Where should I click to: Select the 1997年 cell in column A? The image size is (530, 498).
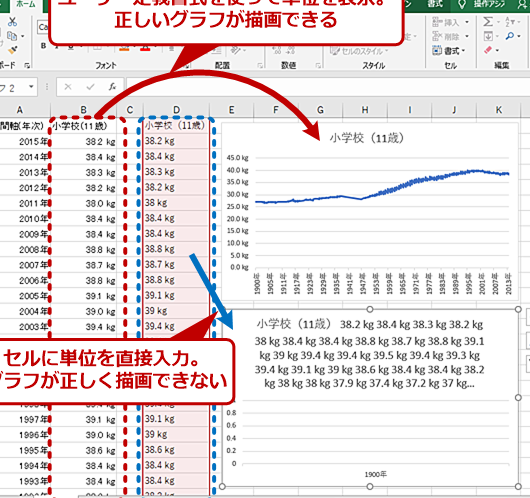25,419
